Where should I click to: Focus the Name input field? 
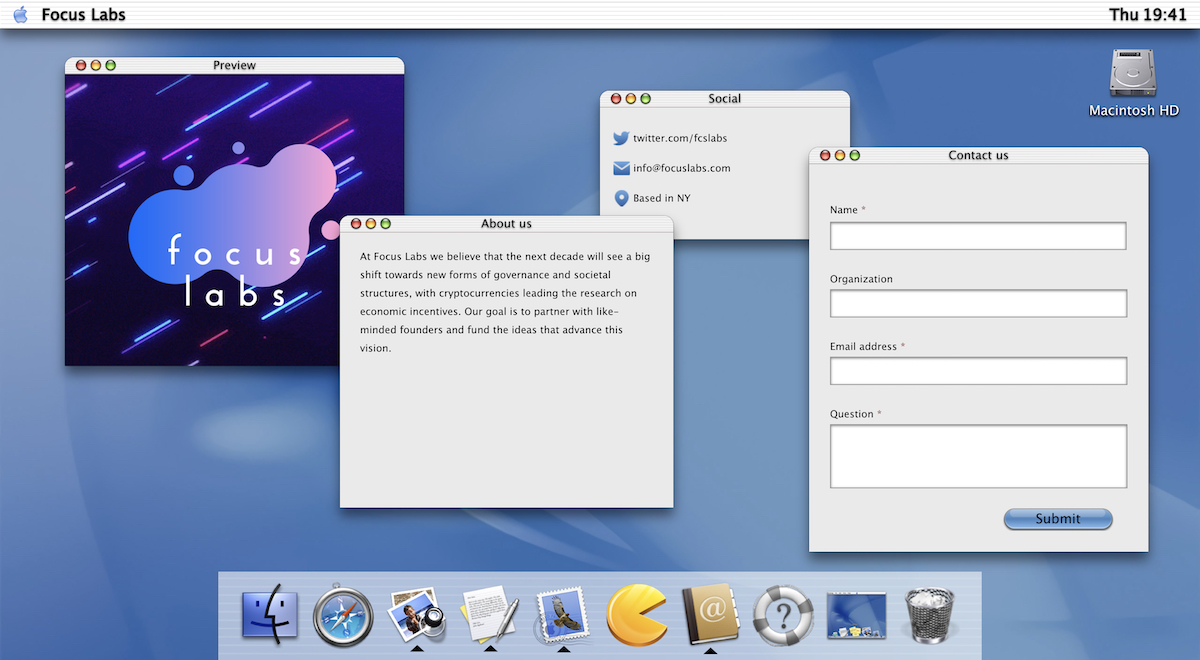click(978, 236)
